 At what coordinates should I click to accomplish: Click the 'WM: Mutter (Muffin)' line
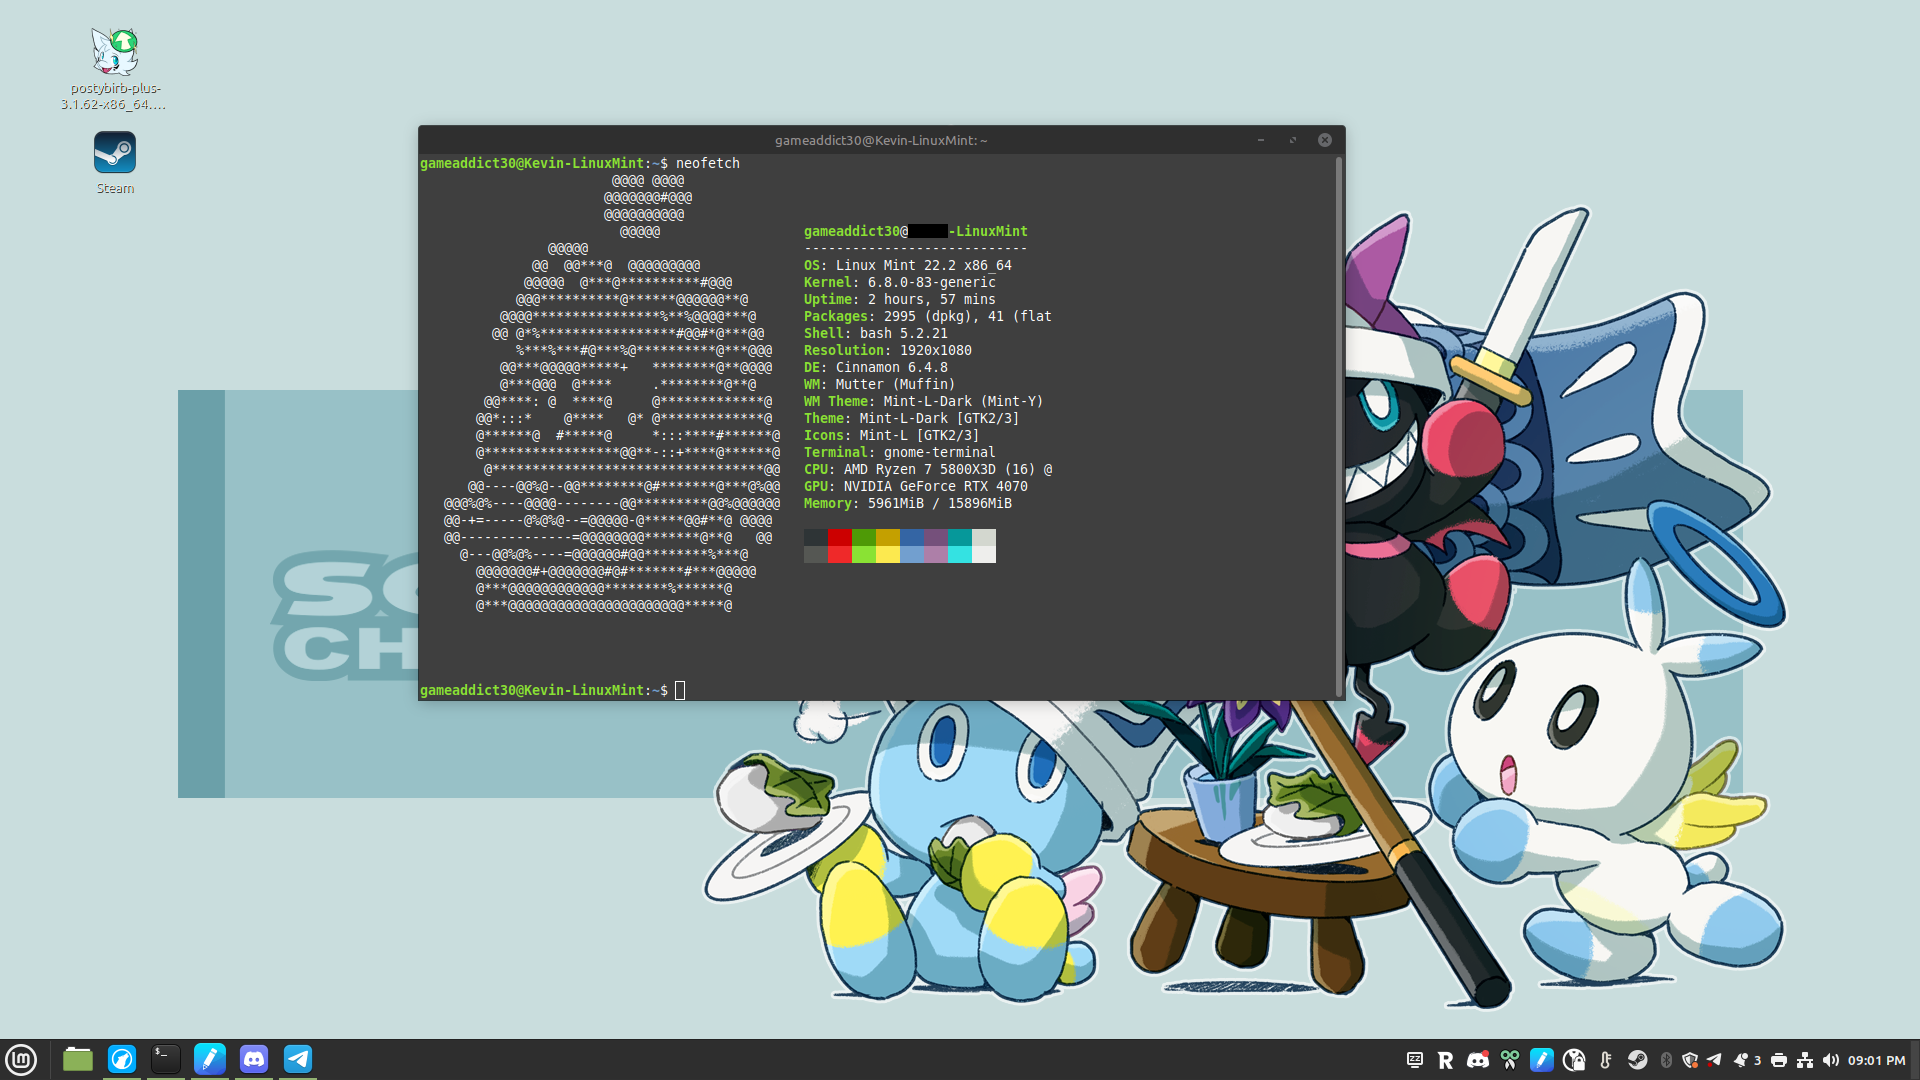(880, 384)
